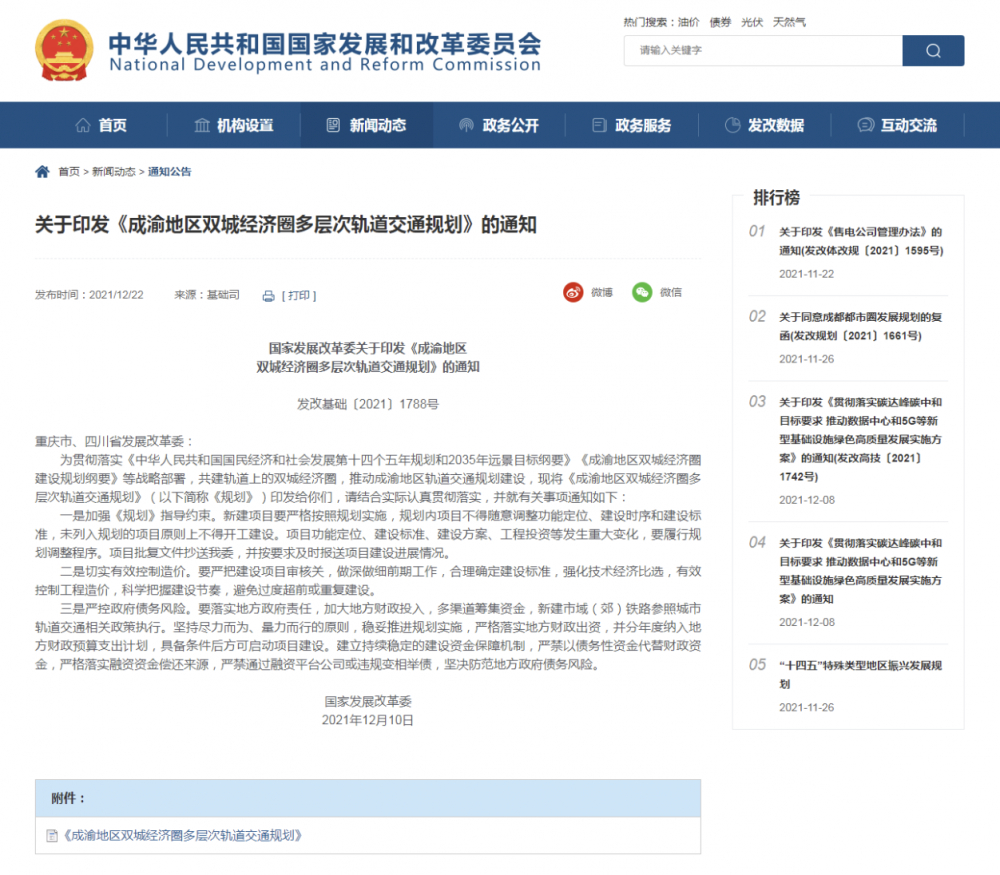Click the [打印] print link
This screenshot has width=1000, height=875.
coord(299,296)
